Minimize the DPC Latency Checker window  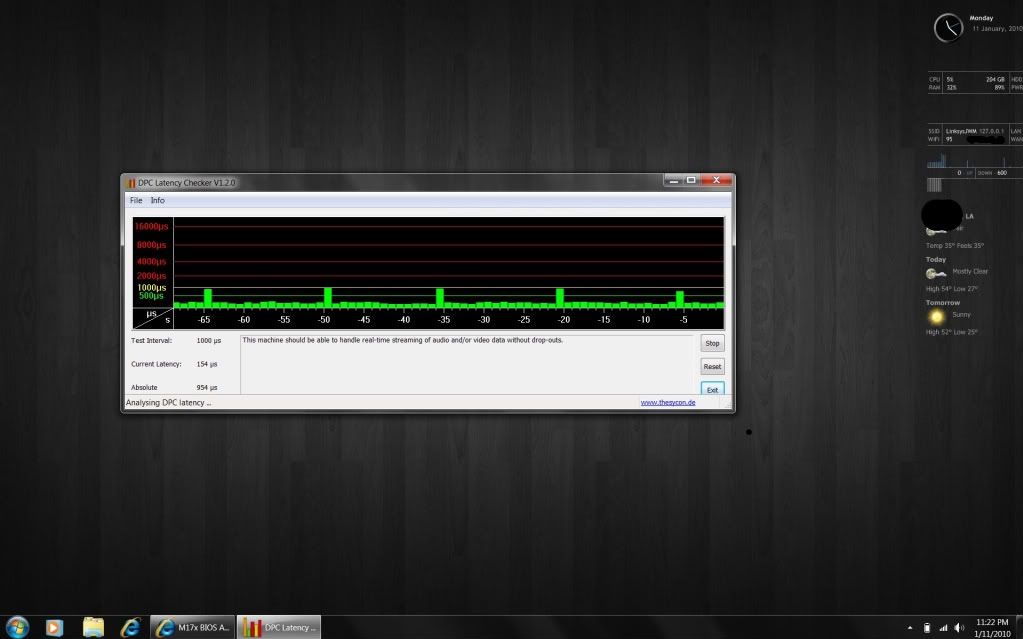[674, 180]
